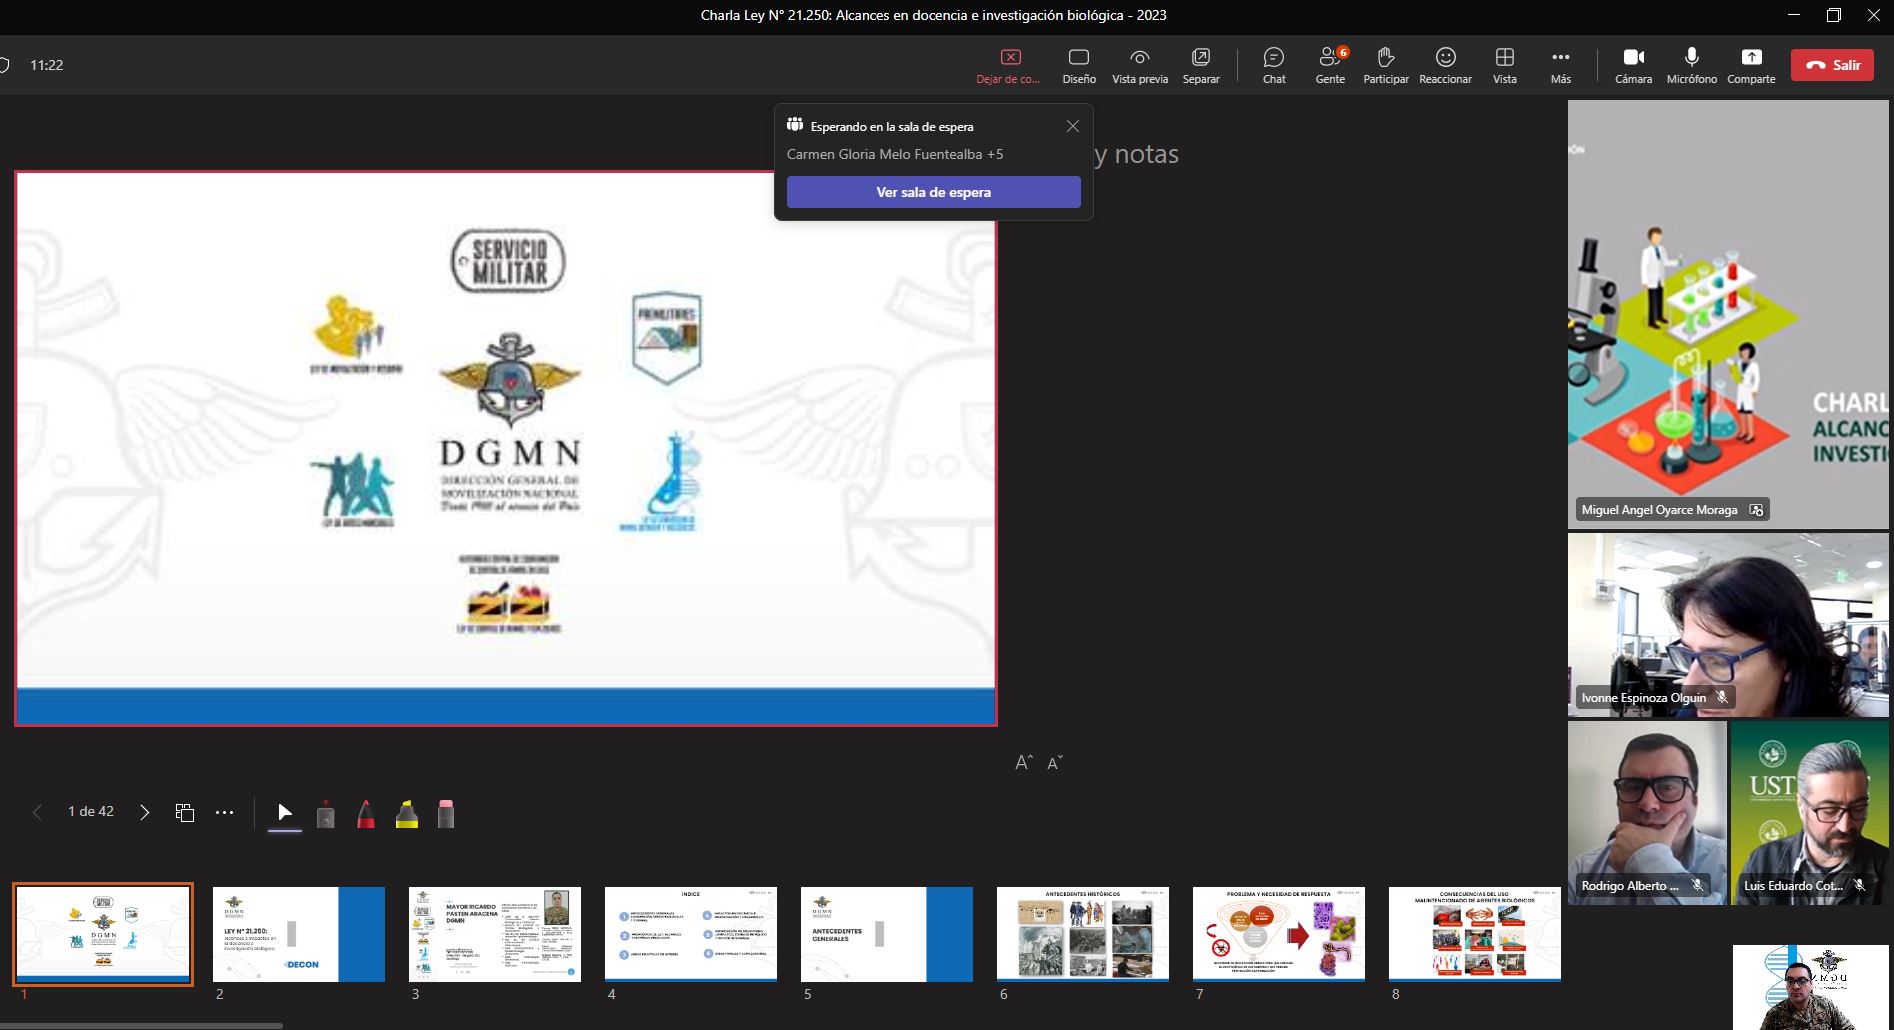Open the Diseño layout option
The height and width of the screenshot is (1030, 1894).
coord(1079,65)
